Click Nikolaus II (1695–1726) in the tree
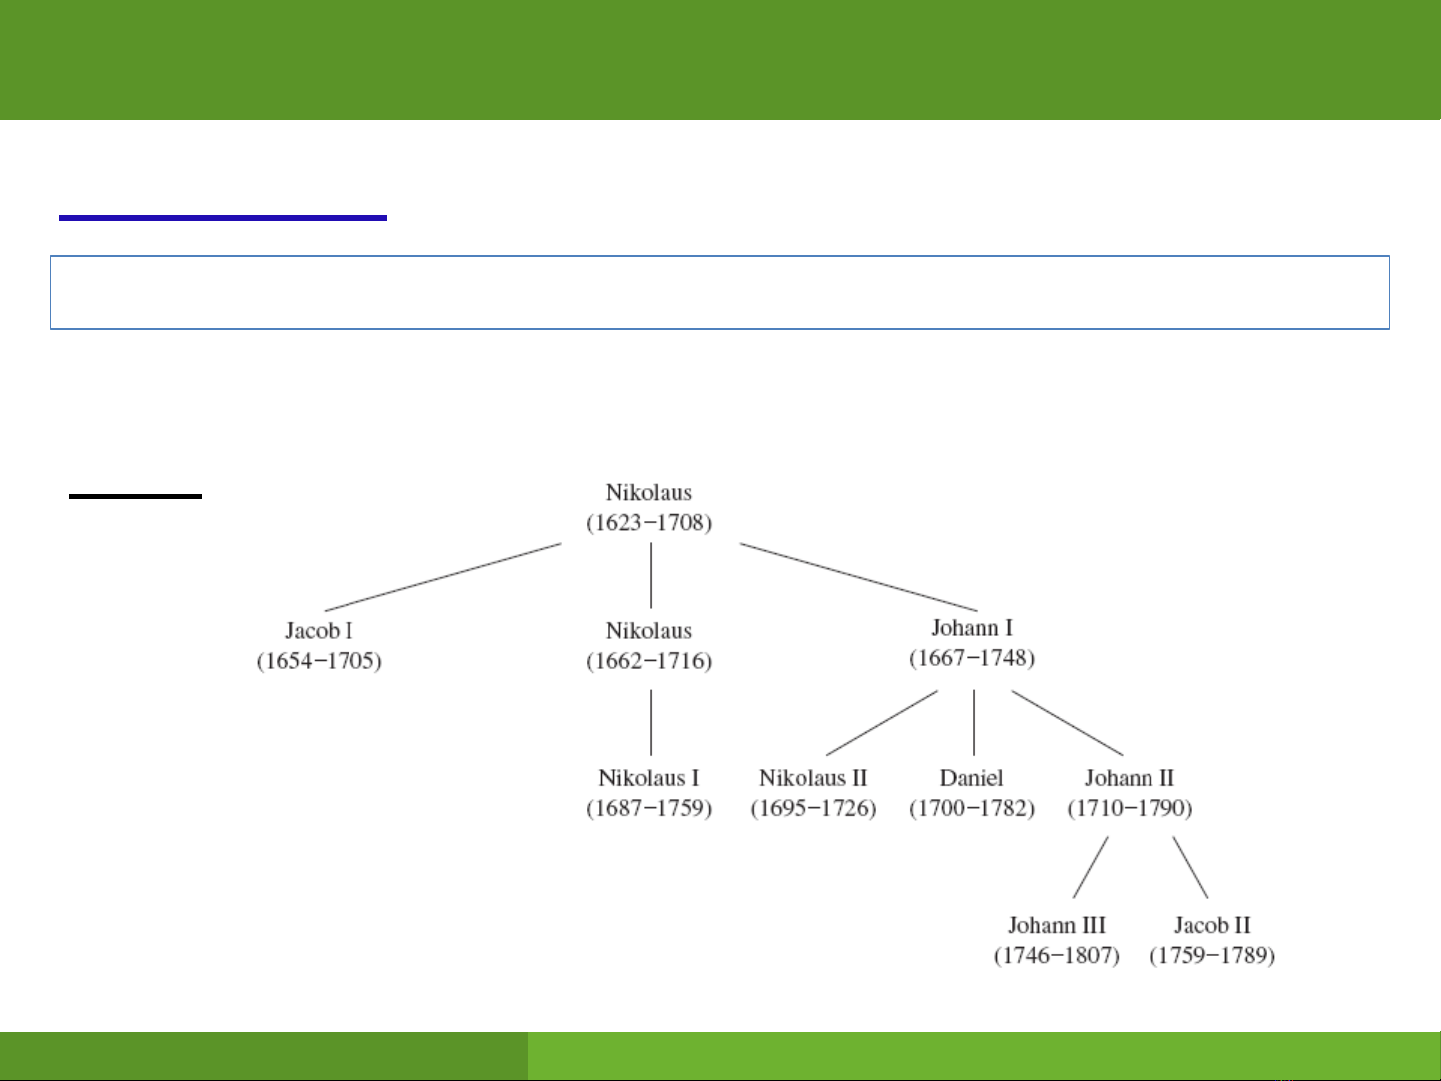This screenshot has width=1441, height=1081. (x=813, y=793)
